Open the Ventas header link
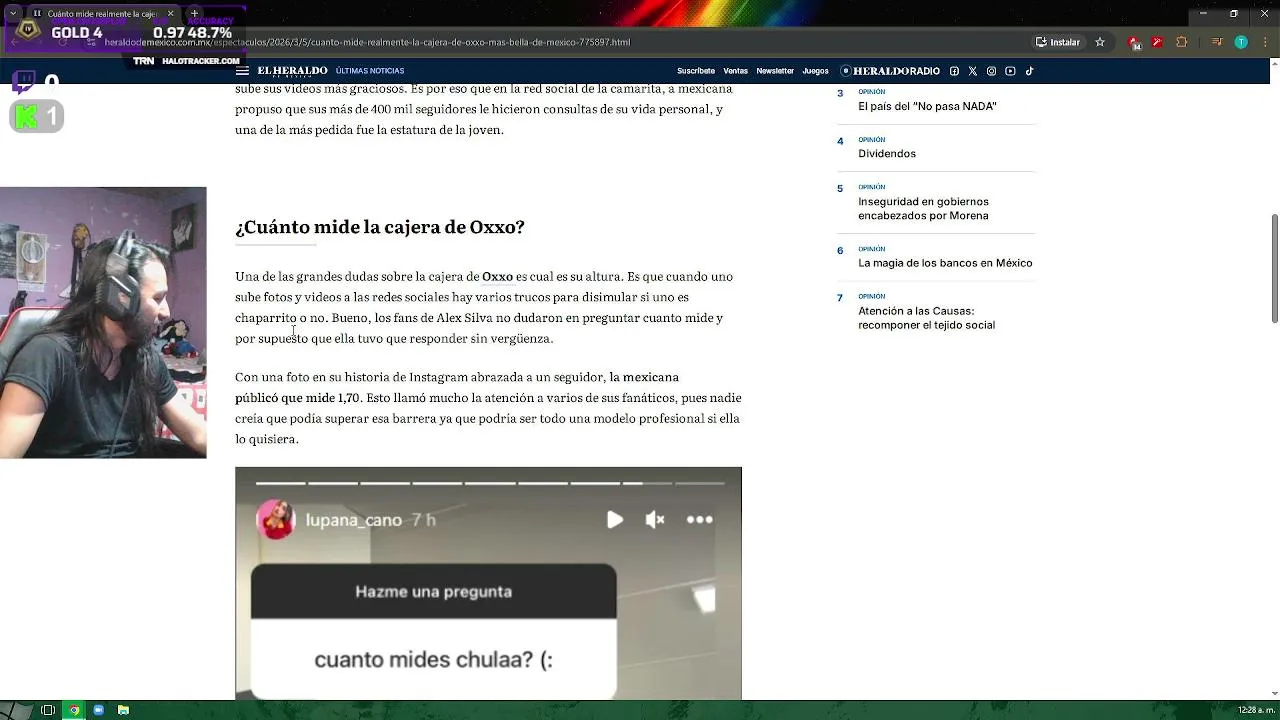1280x720 pixels. 735,71
